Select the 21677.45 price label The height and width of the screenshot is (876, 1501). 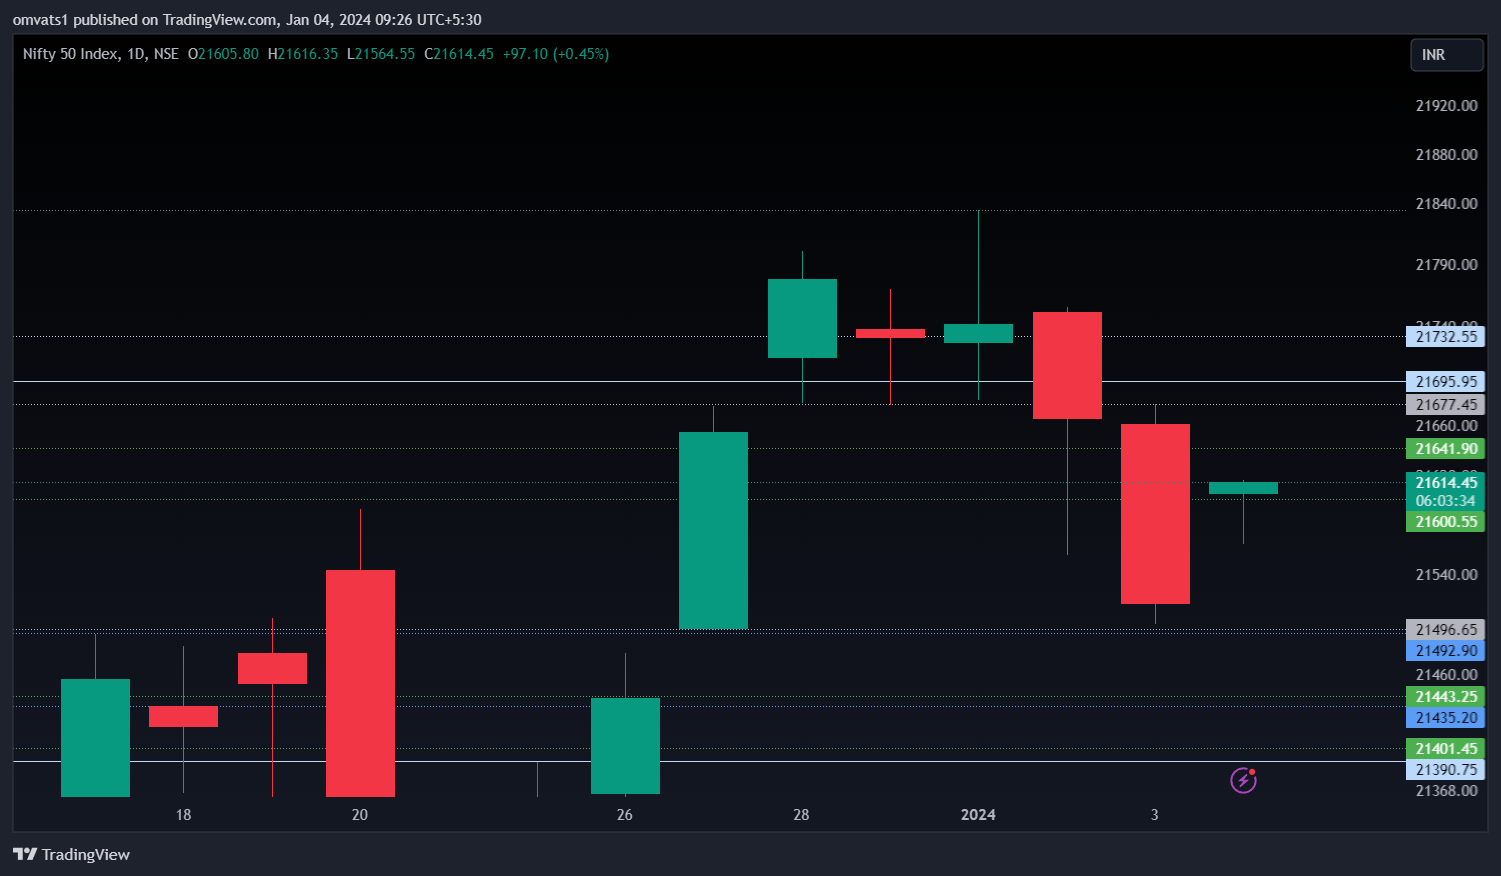pyautogui.click(x=1445, y=405)
